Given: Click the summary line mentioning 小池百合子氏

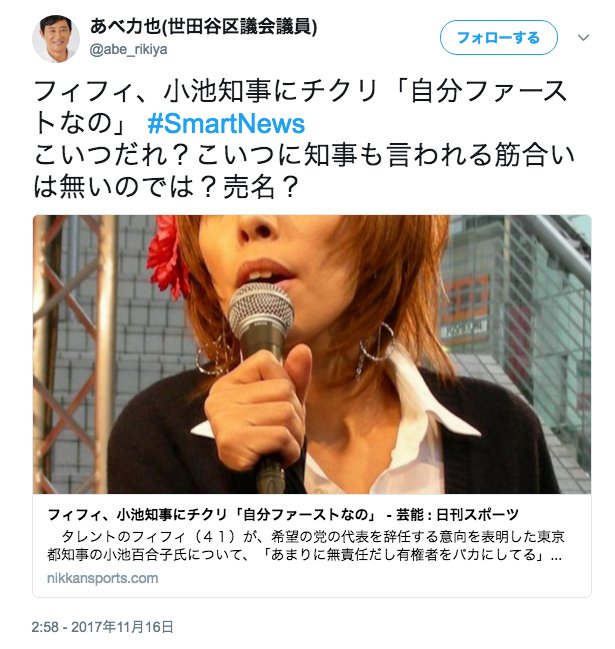Looking at the screenshot, I should click(x=304, y=554).
